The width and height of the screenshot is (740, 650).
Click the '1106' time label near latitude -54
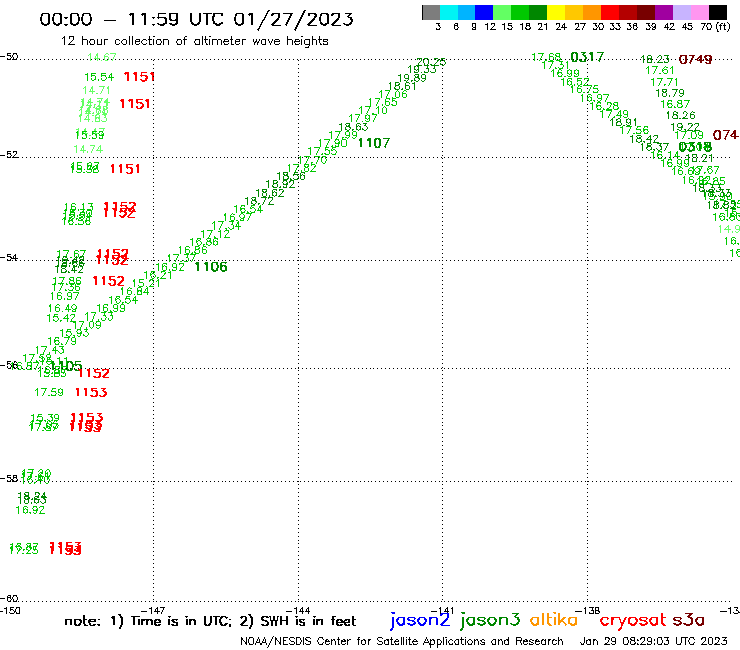click(211, 267)
